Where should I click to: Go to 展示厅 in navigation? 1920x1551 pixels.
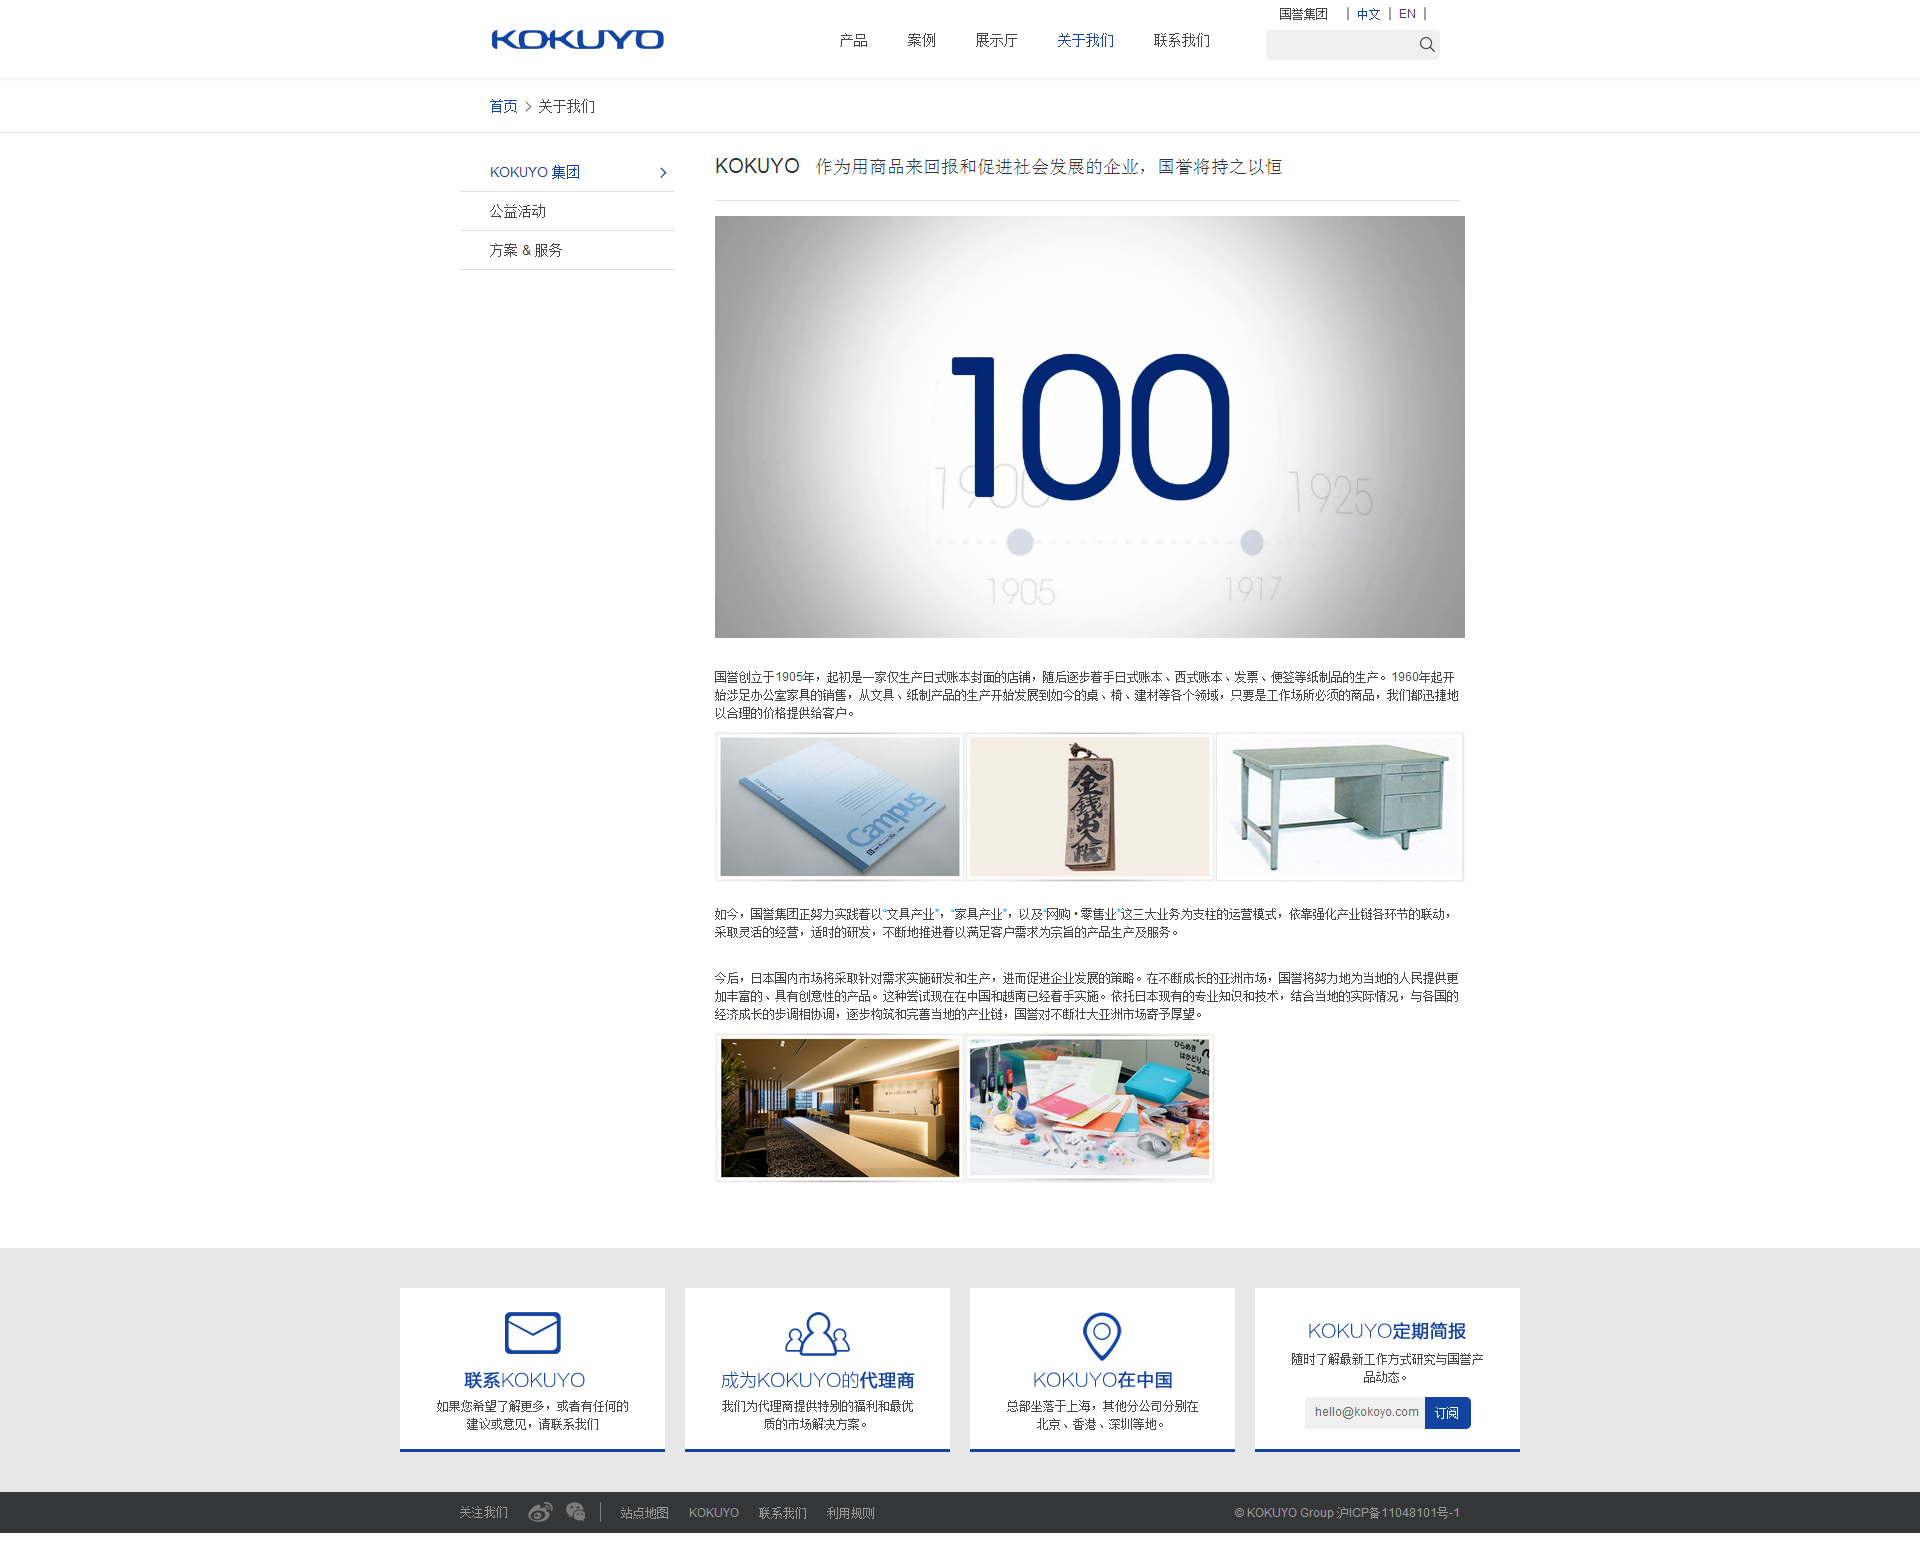pyautogui.click(x=996, y=40)
